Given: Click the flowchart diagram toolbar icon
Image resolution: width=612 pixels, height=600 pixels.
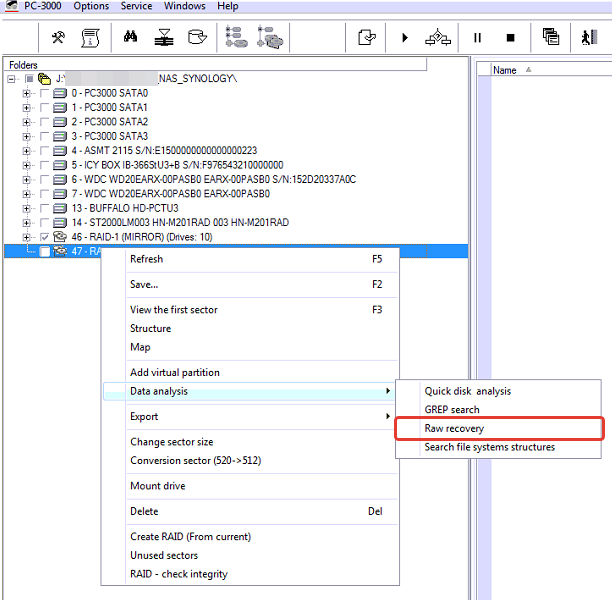Looking at the screenshot, I should point(438,37).
